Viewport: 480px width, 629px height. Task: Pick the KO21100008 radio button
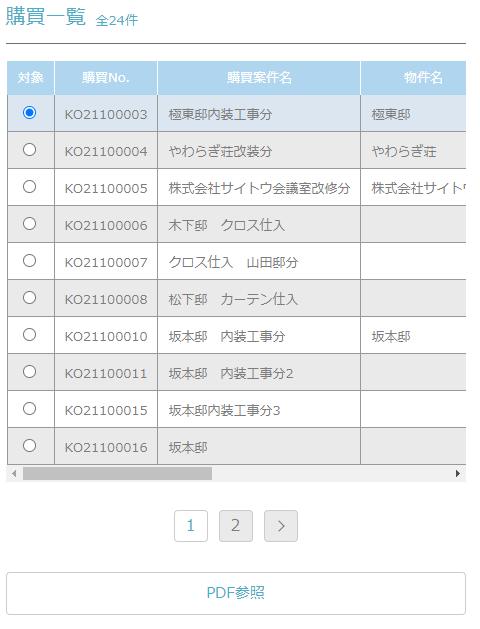point(29,298)
